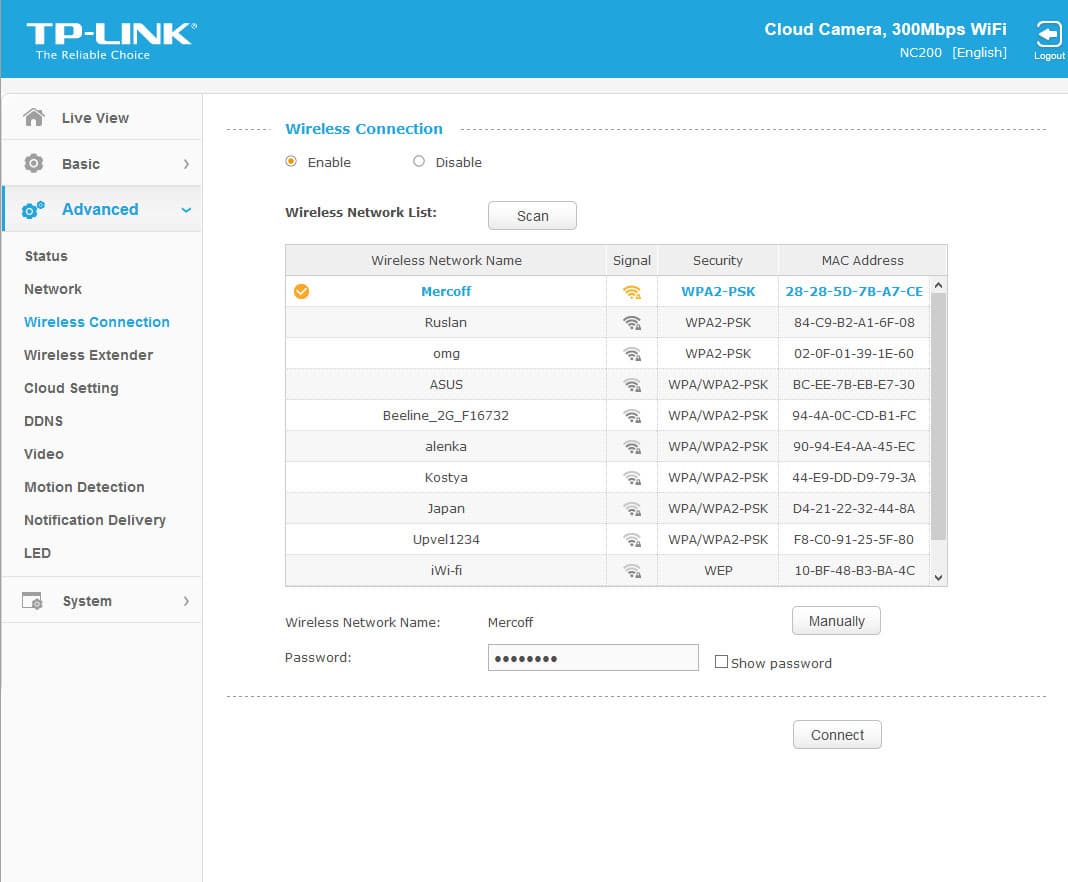
Task: Open the Motion Detection menu item
Action: (x=84, y=487)
